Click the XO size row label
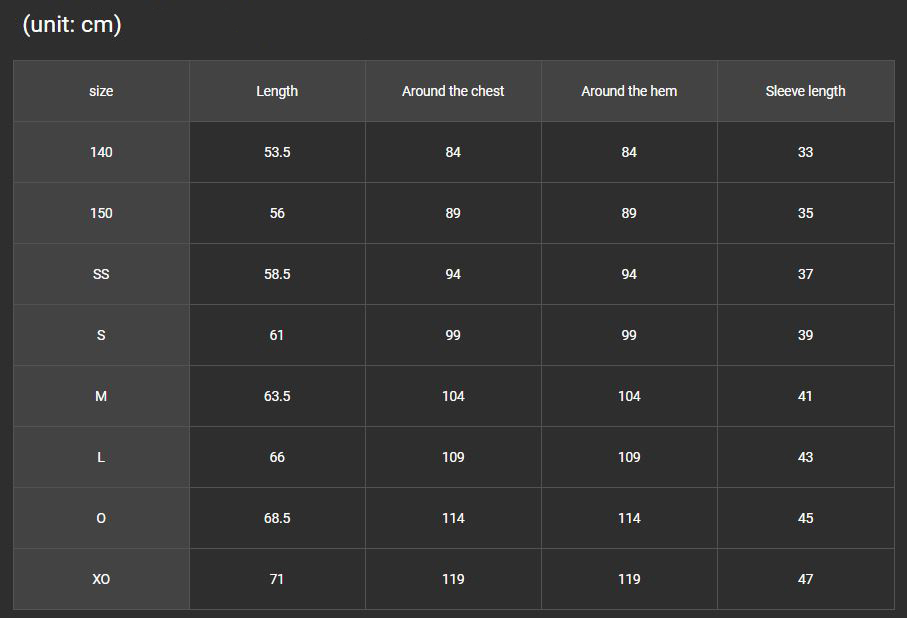This screenshot has height=618, width=907. [x=101, y=579]
